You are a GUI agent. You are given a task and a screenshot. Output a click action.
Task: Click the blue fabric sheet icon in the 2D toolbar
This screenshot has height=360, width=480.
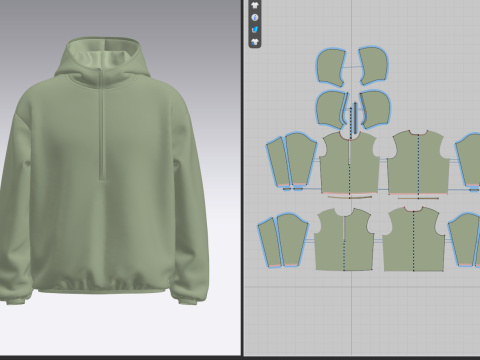(x=255, y=30)
